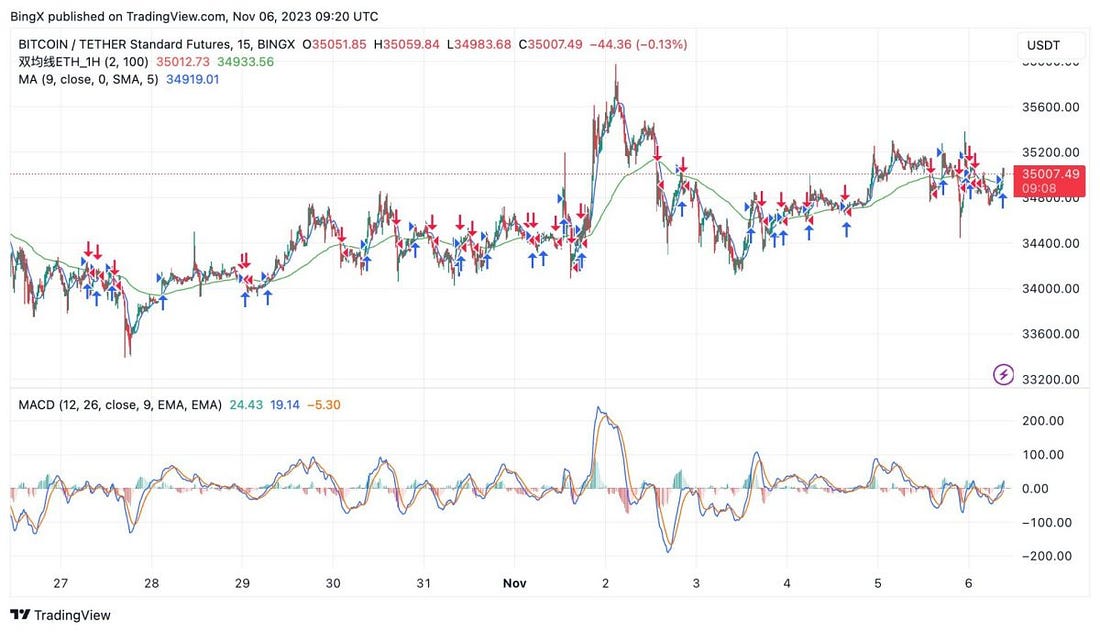1100x633 pixels.
Task: Click the −44.36 (−0.13%) change value
Action: click(638, 44)
